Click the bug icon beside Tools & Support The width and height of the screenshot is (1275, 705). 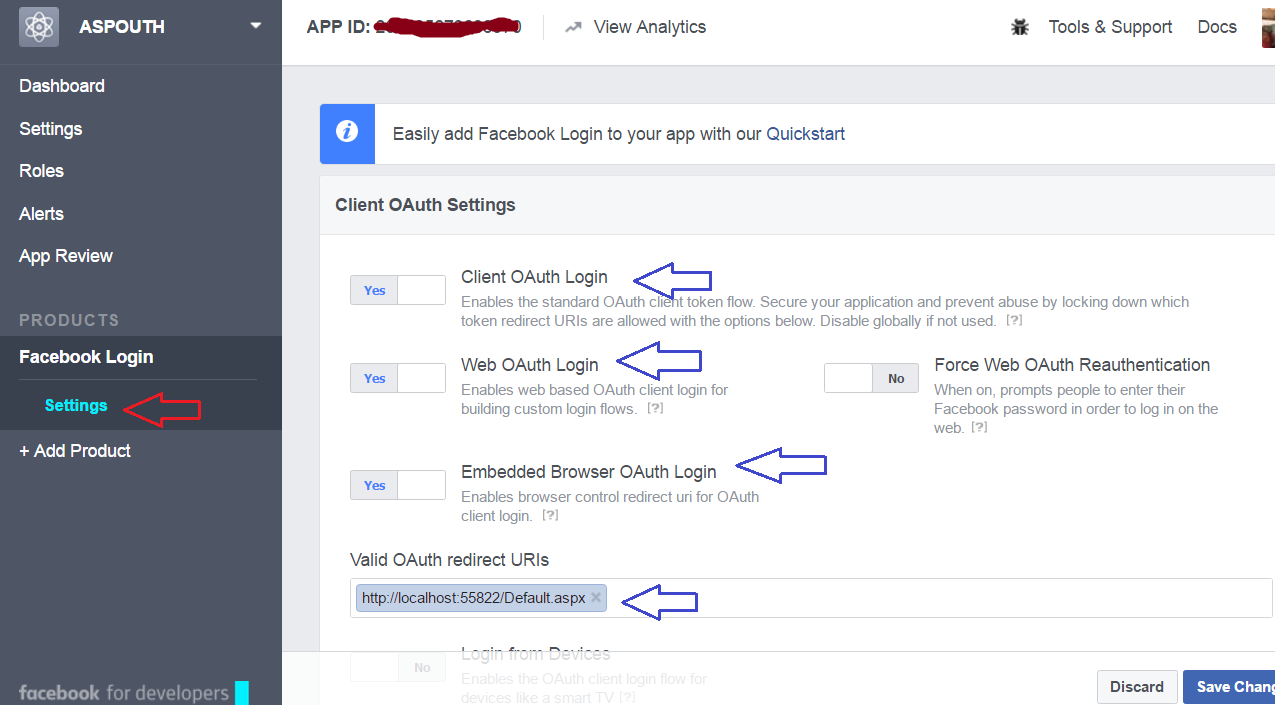tap(1020, 28)
